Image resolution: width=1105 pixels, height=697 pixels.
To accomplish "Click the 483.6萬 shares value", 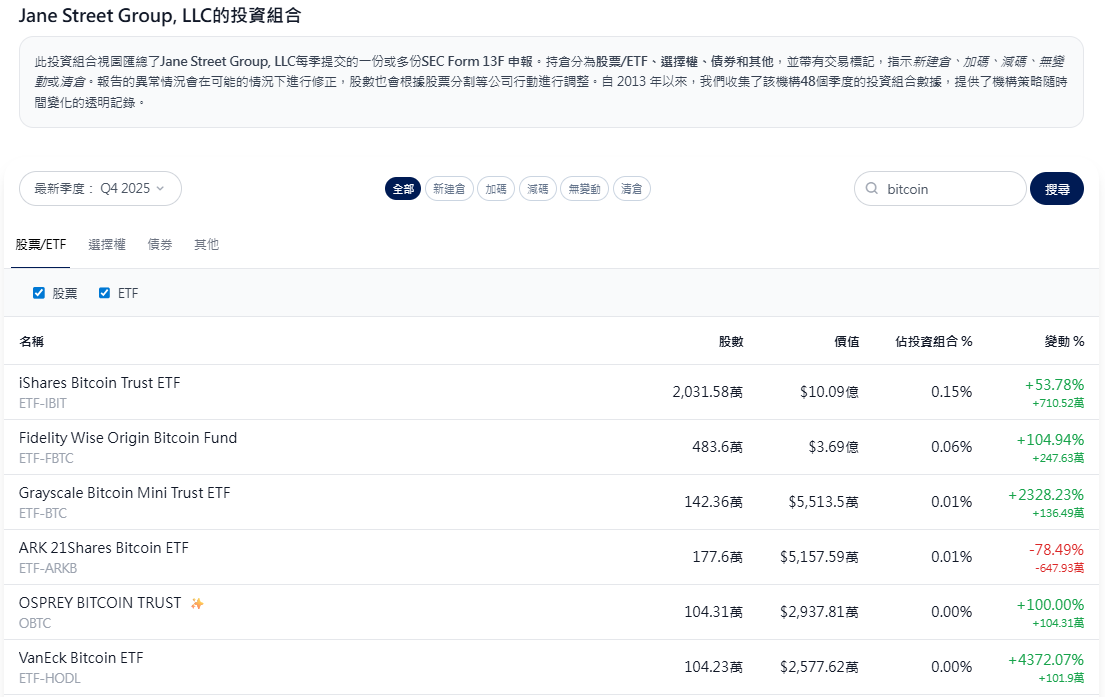I will 717,447.
